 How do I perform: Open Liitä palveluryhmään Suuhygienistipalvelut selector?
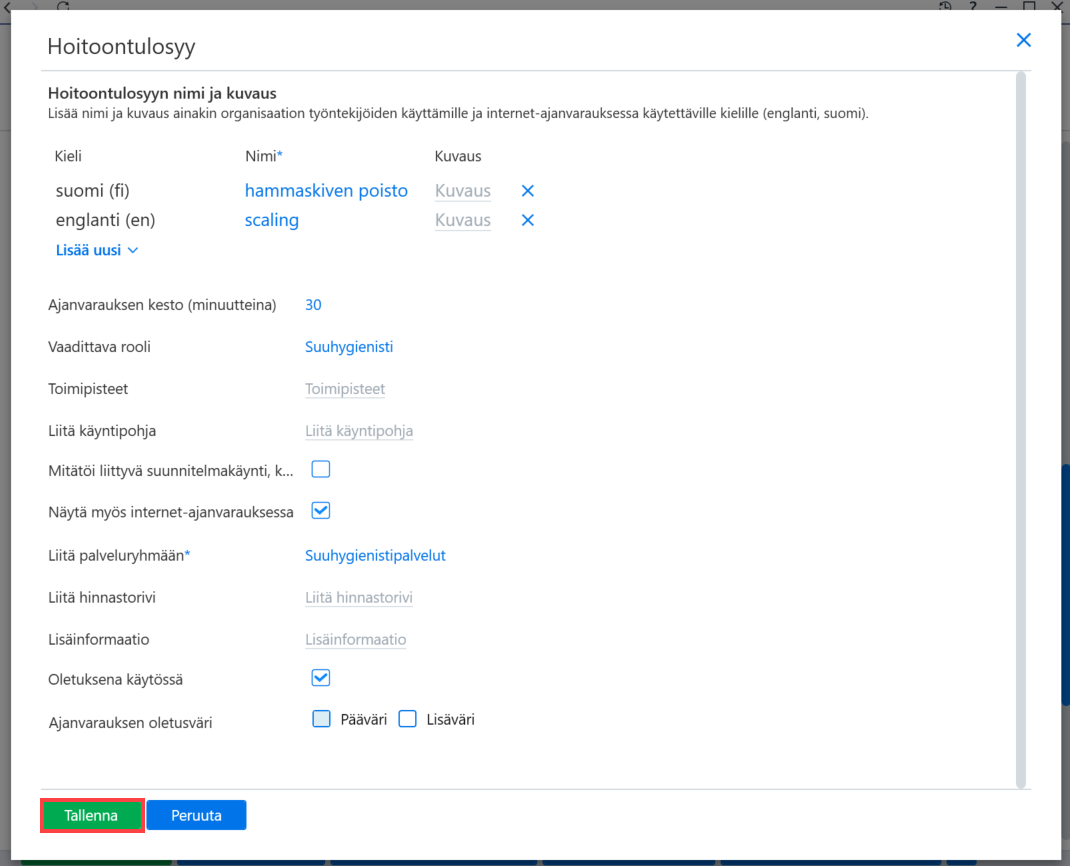[375, 555]
